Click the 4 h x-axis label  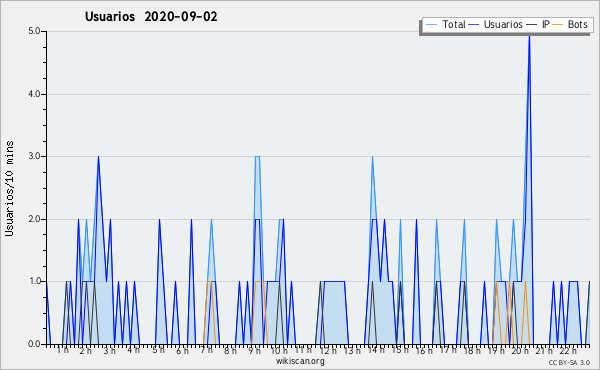click(x=133, y=350)
